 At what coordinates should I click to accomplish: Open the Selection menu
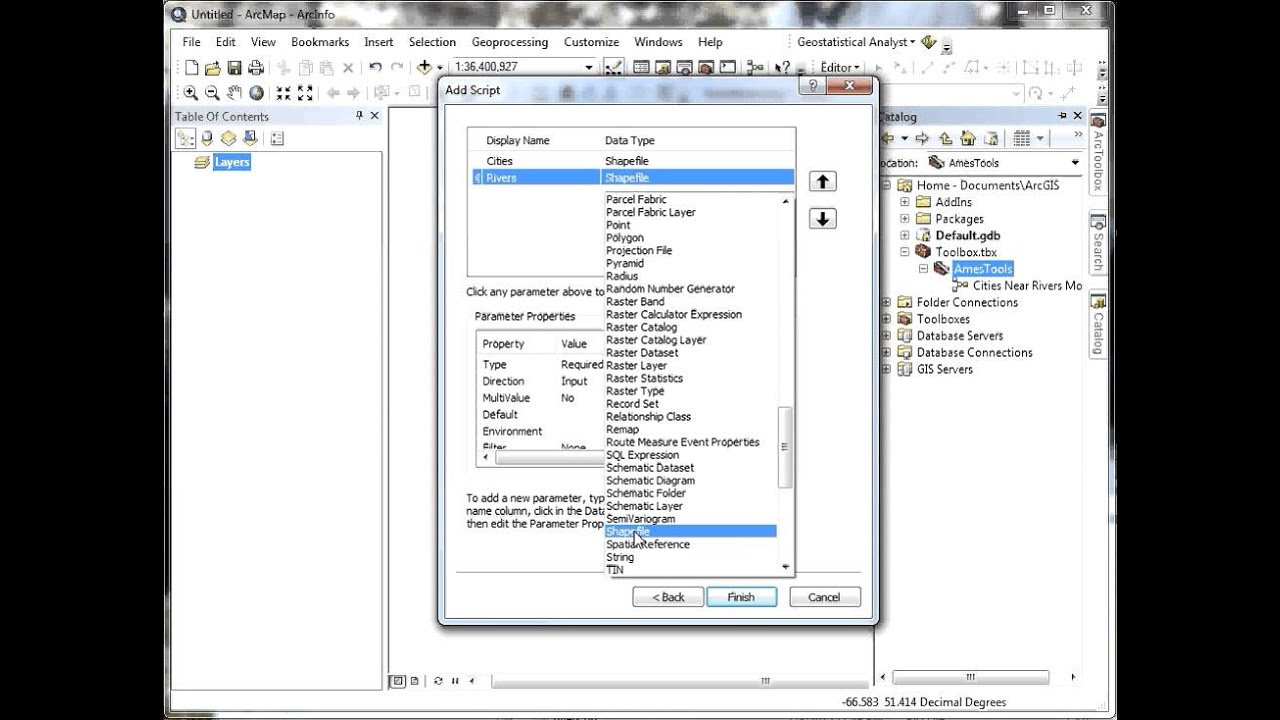coord(432,42)
